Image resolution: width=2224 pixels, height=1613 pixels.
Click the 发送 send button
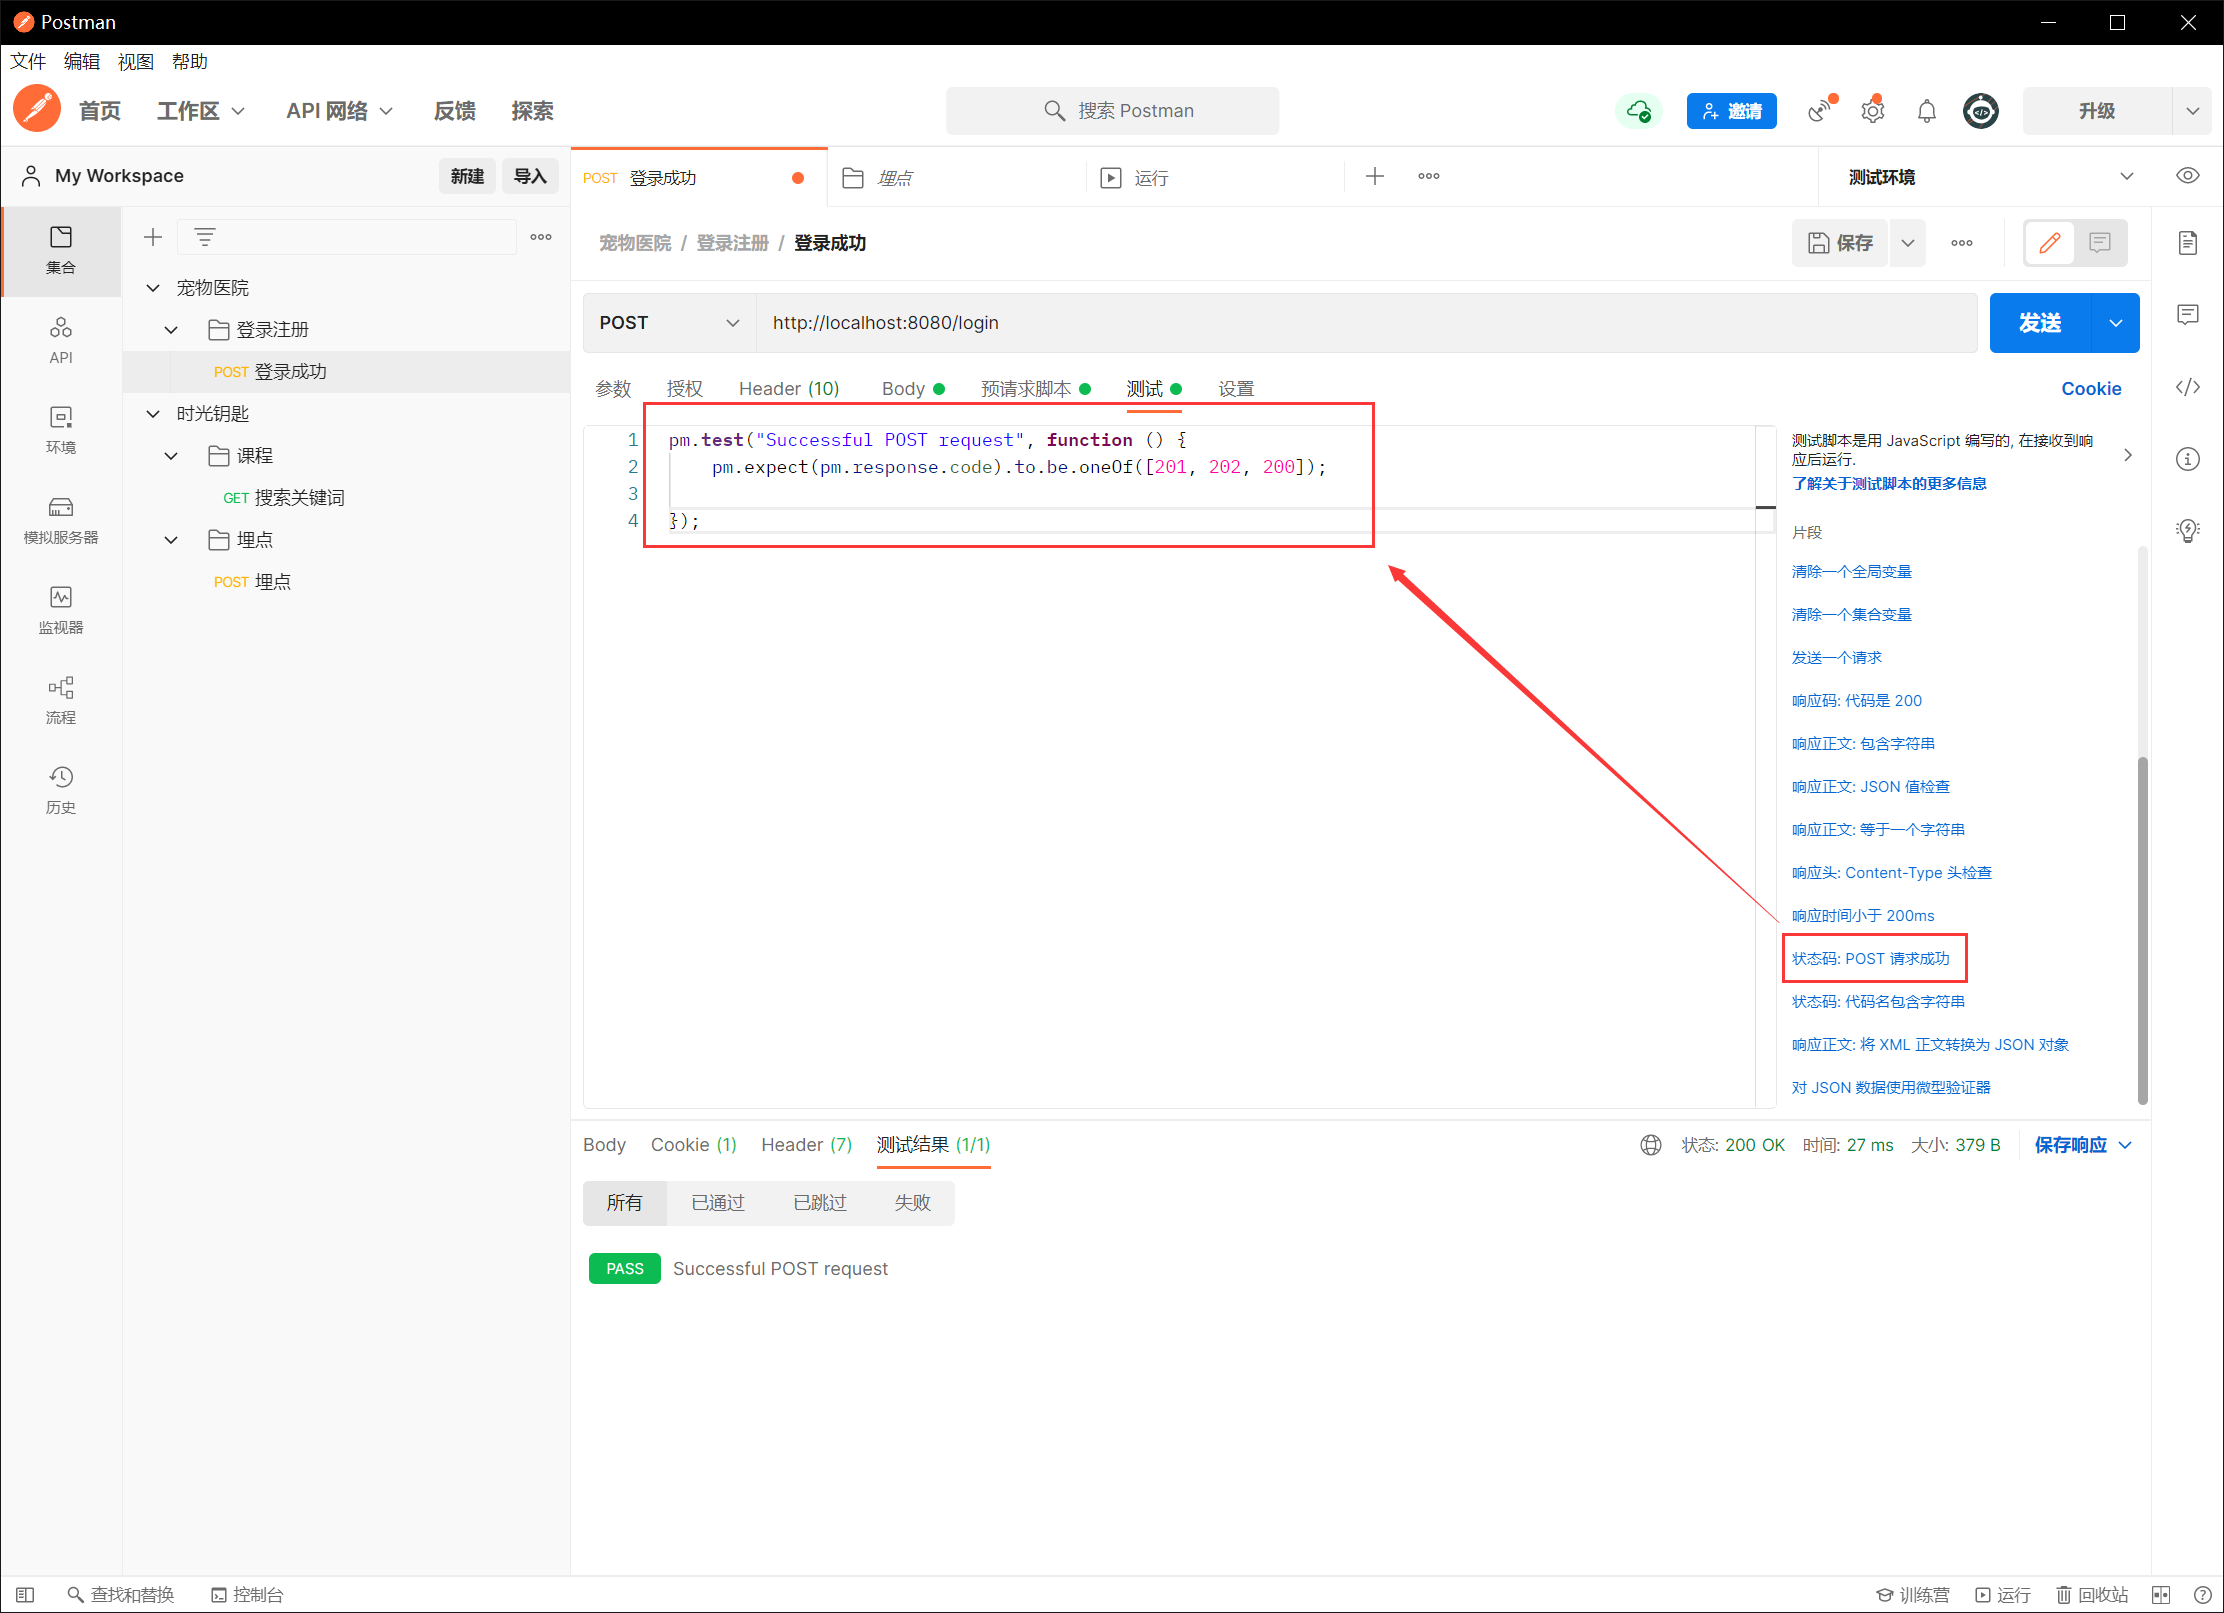(2039, 323)
